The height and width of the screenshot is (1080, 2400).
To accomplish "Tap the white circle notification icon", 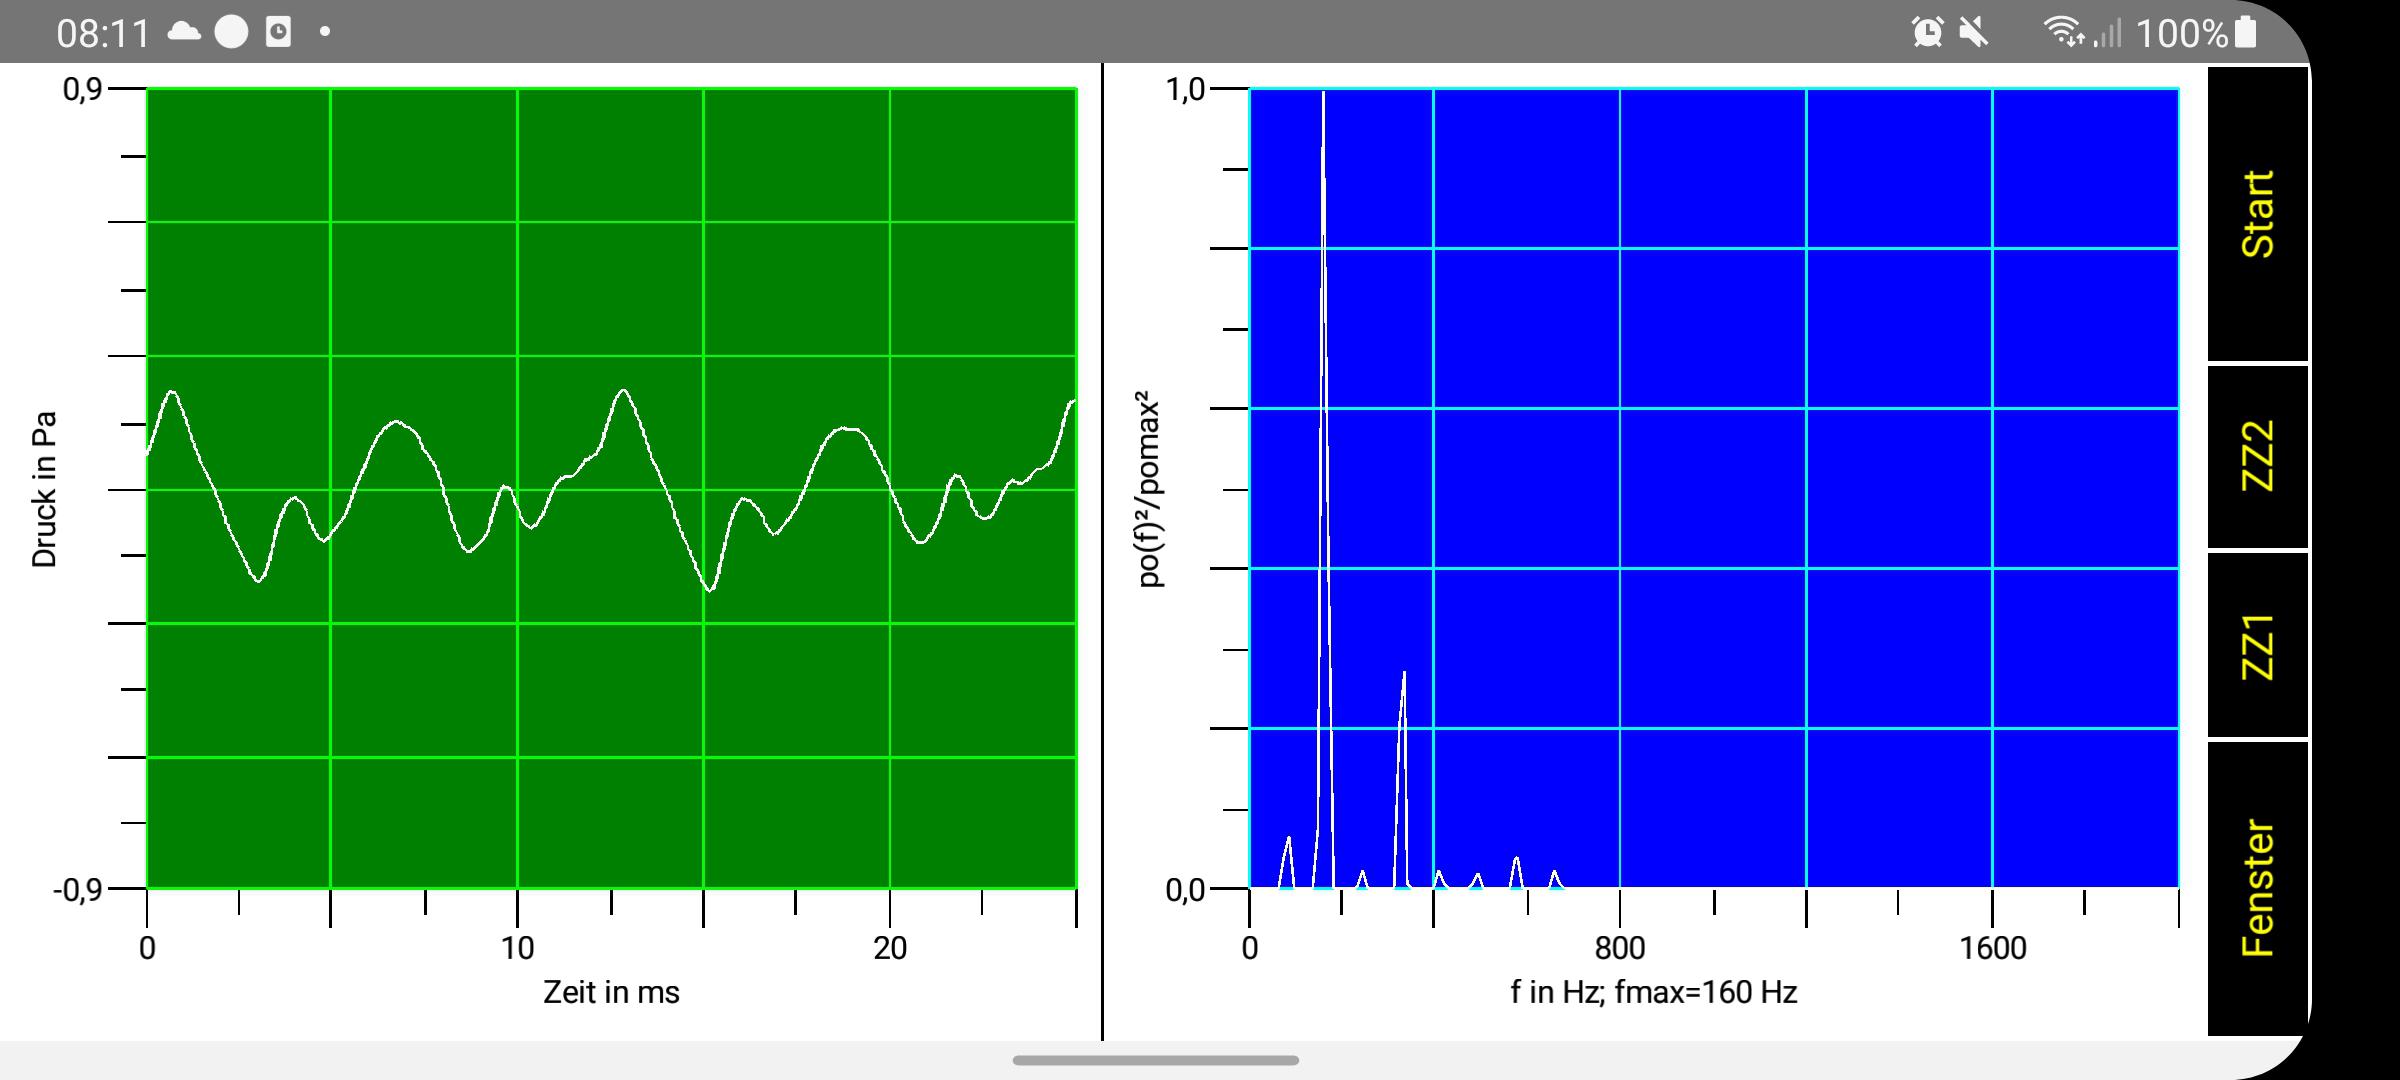I will (x=231, y=32).
